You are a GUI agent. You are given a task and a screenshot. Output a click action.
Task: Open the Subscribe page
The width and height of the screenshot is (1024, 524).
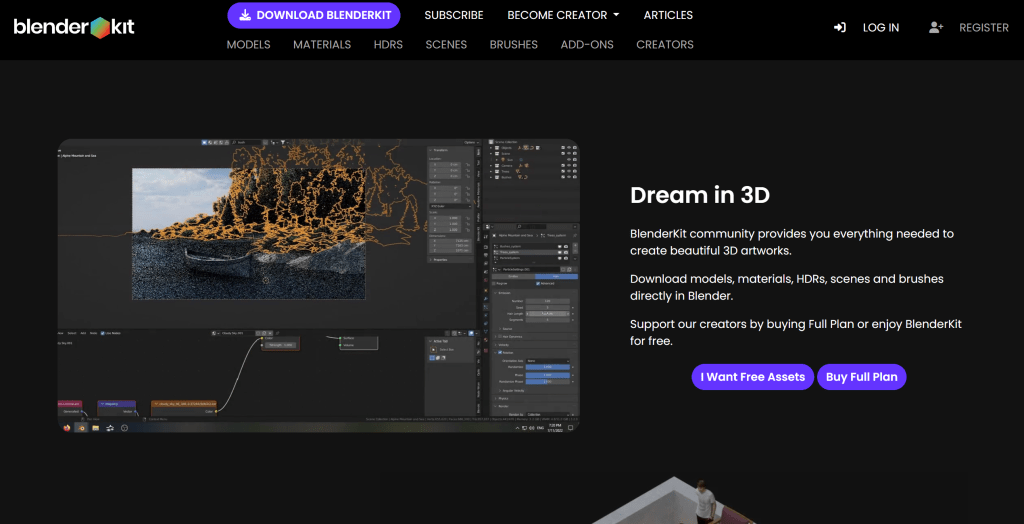[x=454, y=15]
